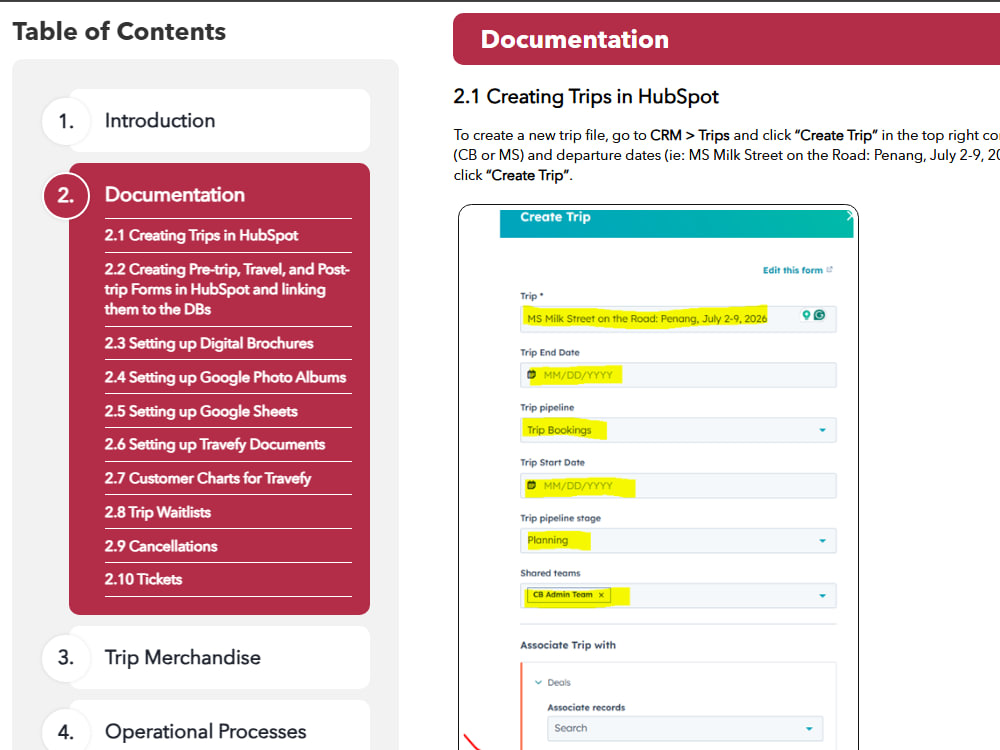Open the Associate records Search dropdown
The image size is (1000, 750).
pos(684,728)
